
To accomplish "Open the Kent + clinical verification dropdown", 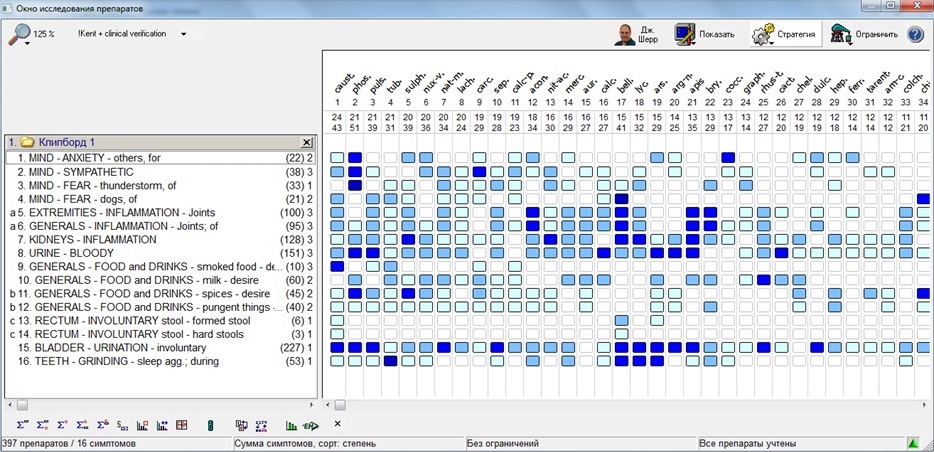I will 183,34.
